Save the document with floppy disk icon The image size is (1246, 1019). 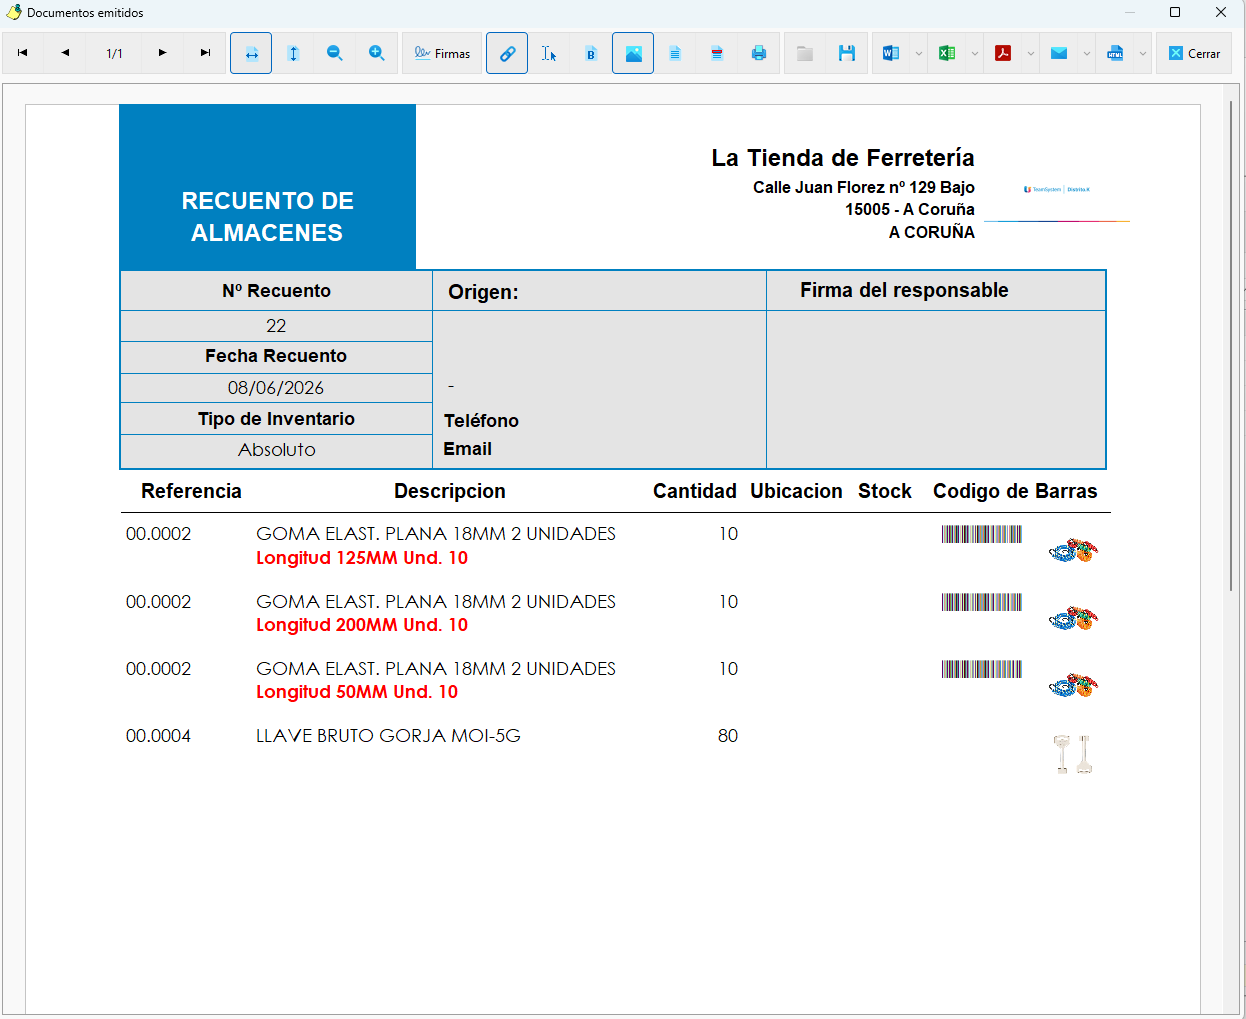[x=847, y=53]
